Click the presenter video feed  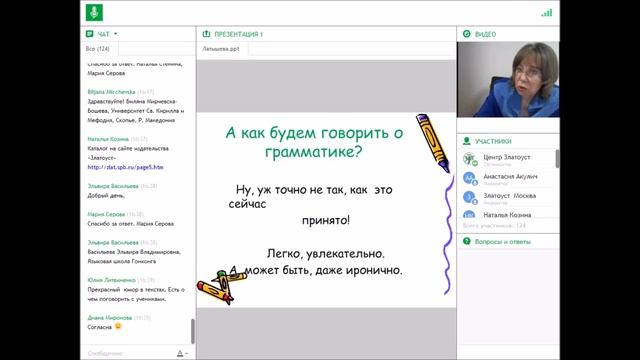(x=508, y=80)
